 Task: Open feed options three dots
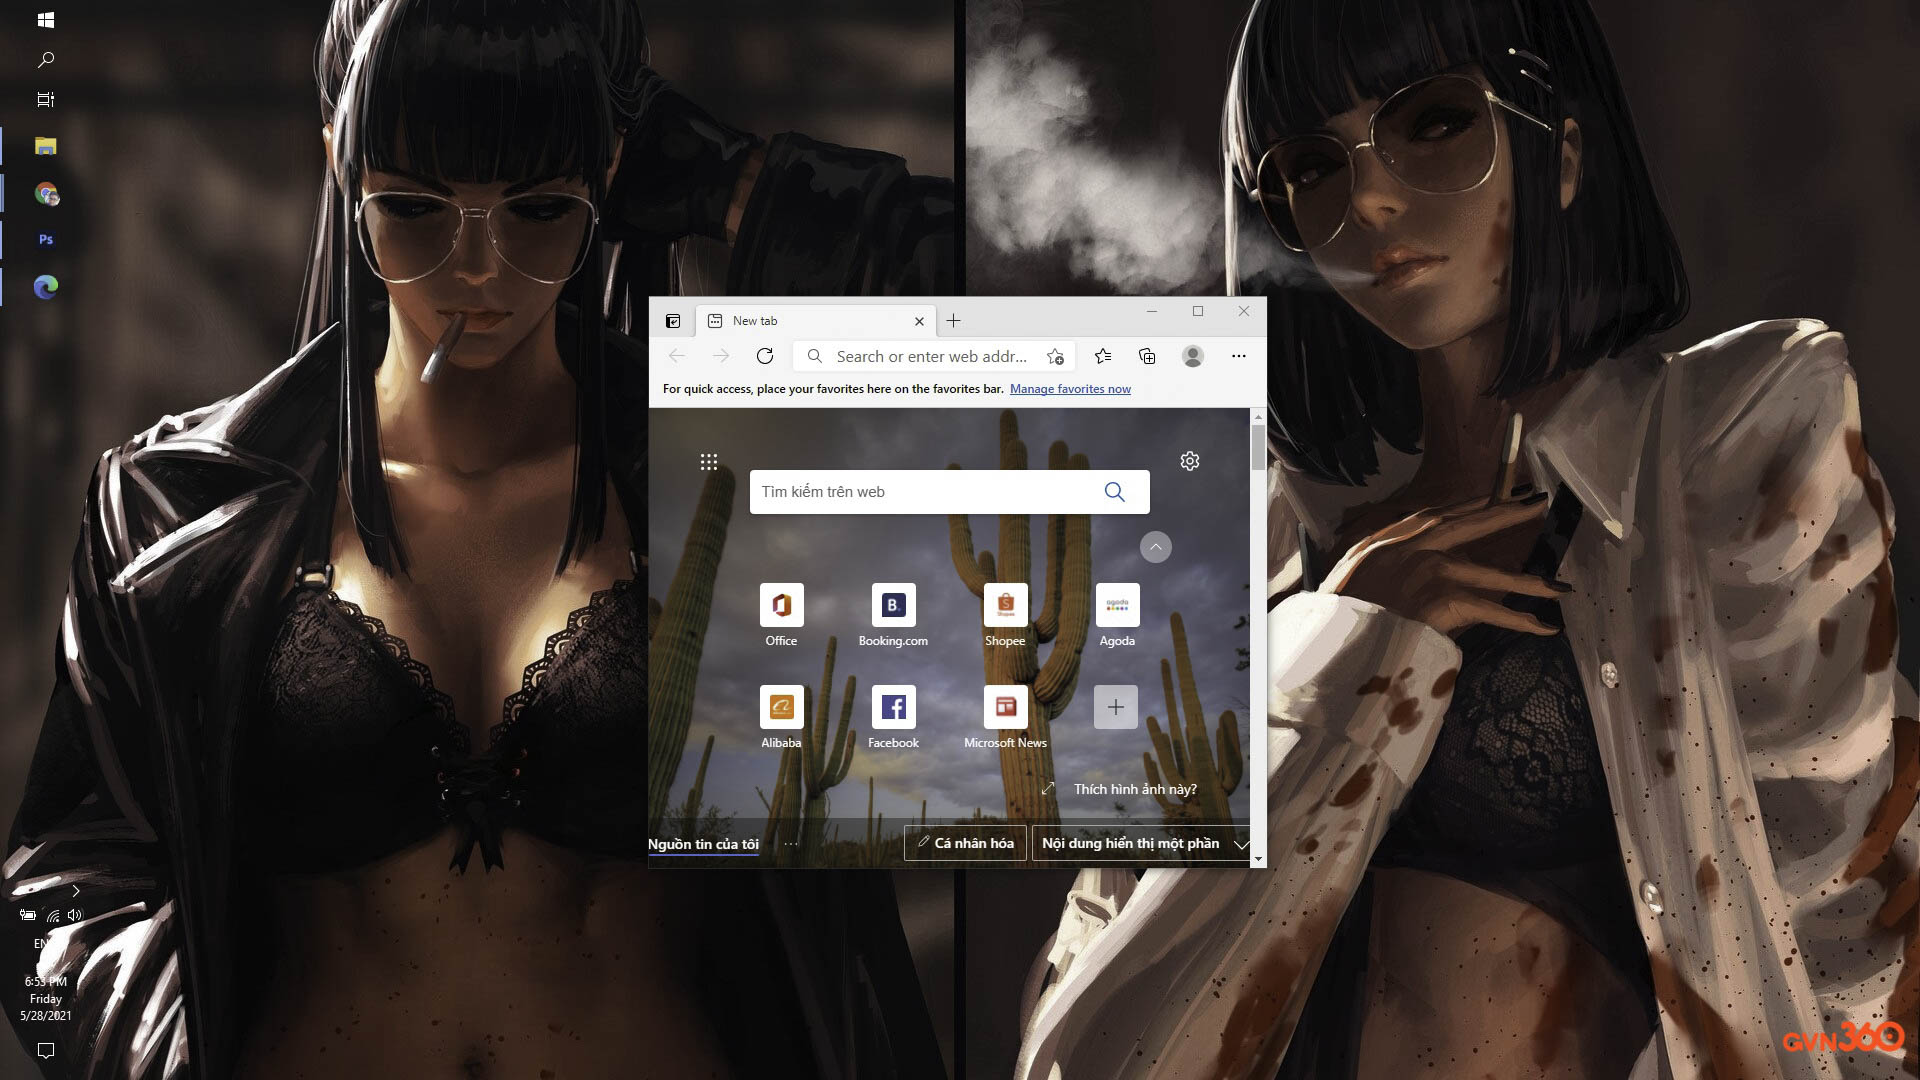[x=791, y=844]
